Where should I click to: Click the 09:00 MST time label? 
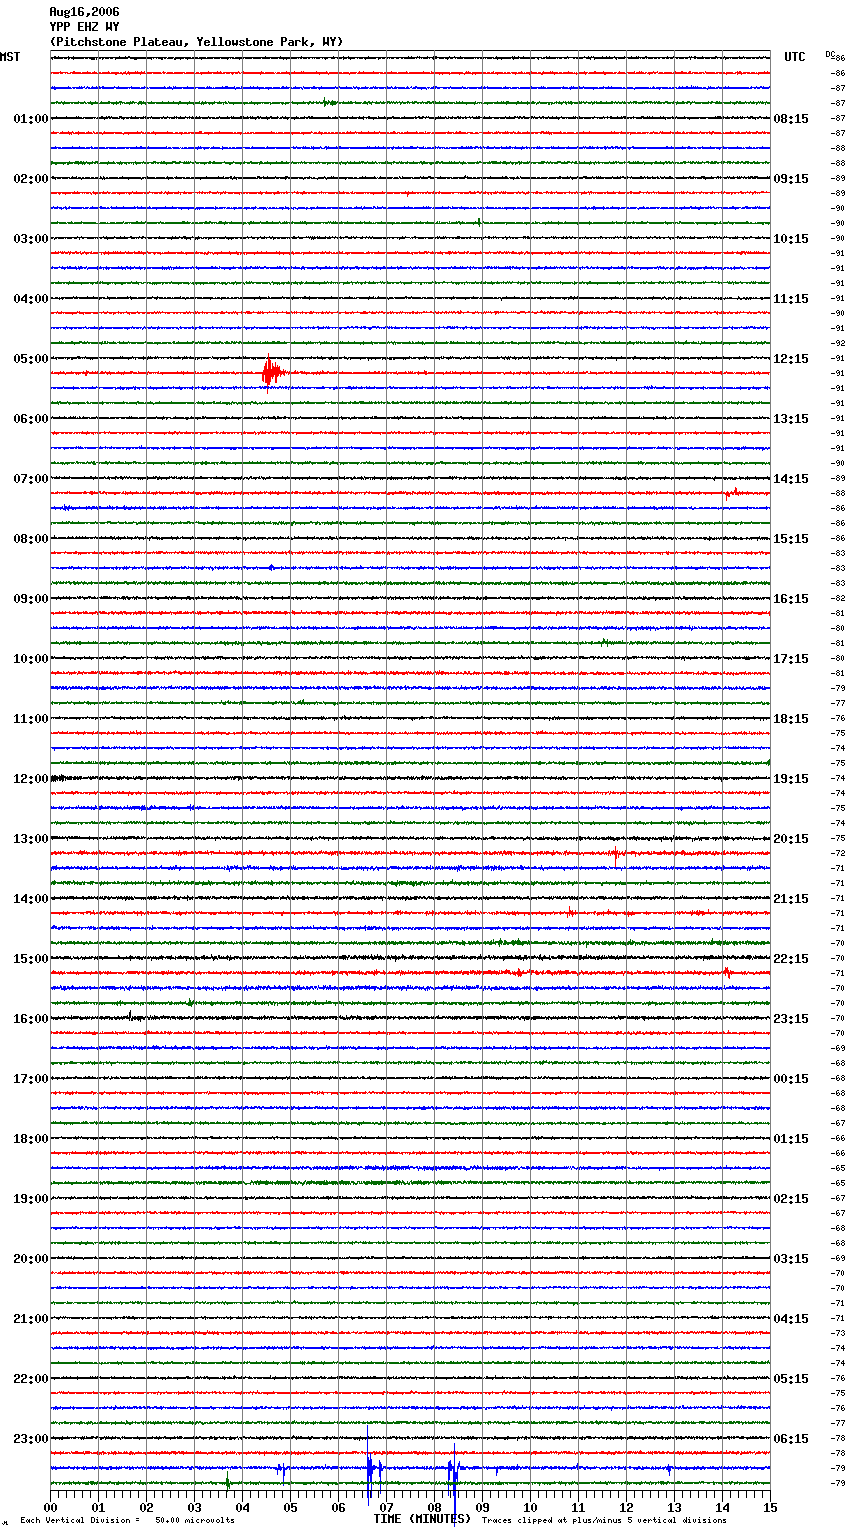[x=30, y=599]
